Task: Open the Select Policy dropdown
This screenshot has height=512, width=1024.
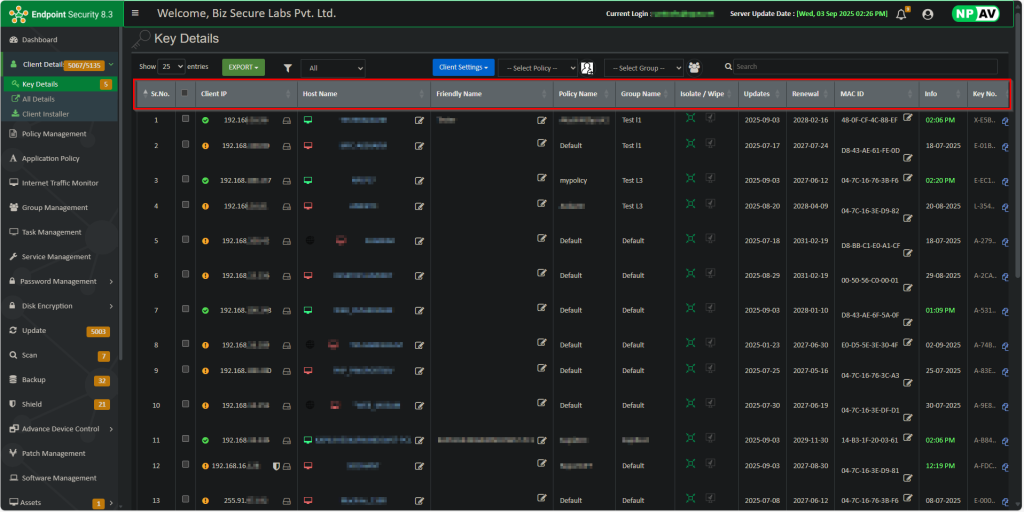Action: pos(538,68)
